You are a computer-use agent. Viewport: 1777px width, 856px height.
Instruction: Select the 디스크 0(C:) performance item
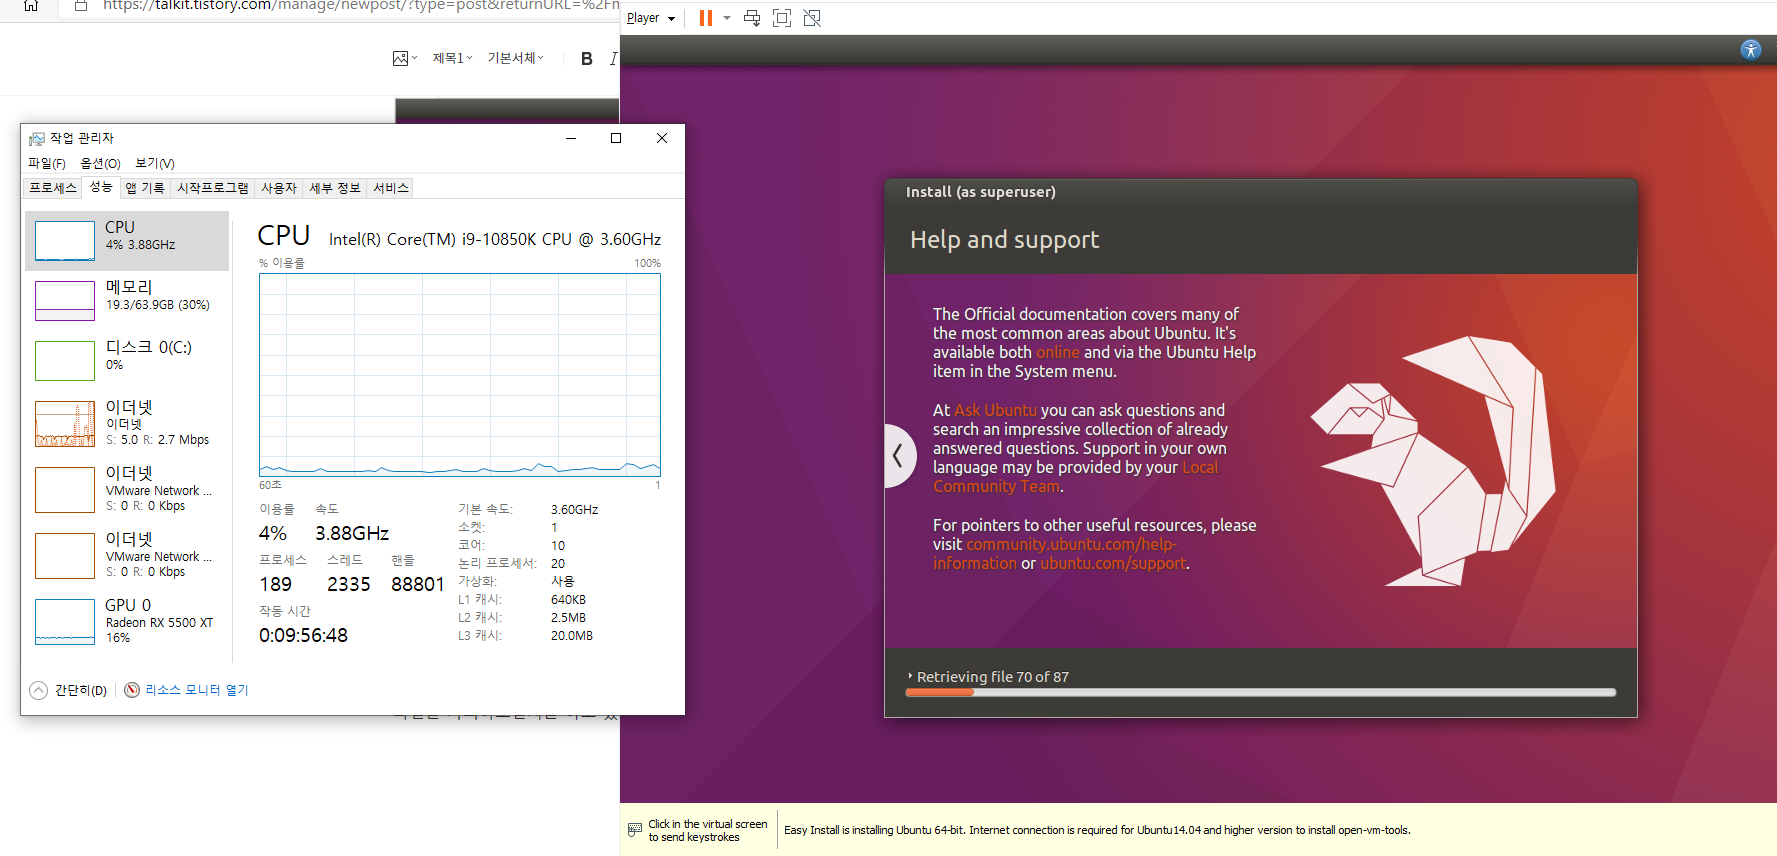click(x=127, y=360)
